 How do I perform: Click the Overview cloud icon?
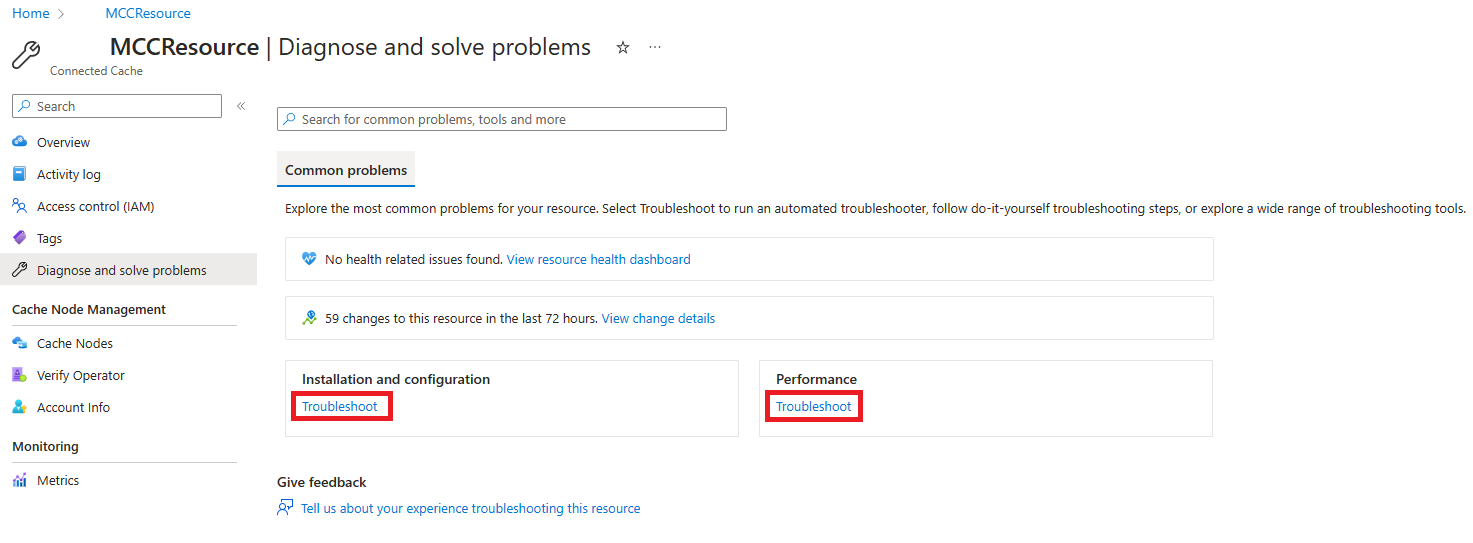click(x=19, y=142)
